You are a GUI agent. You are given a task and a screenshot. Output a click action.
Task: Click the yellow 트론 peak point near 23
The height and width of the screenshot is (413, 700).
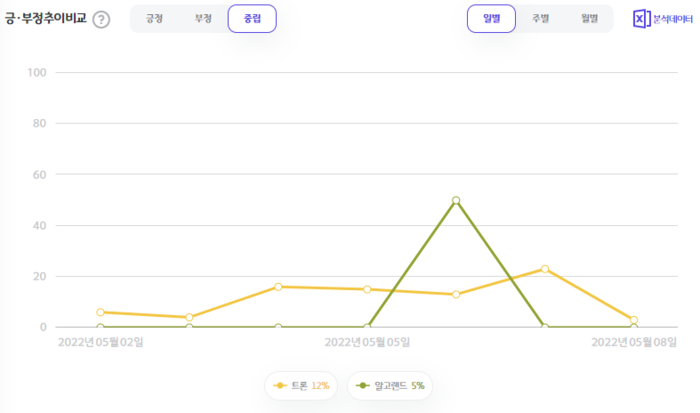click(545, 269)
